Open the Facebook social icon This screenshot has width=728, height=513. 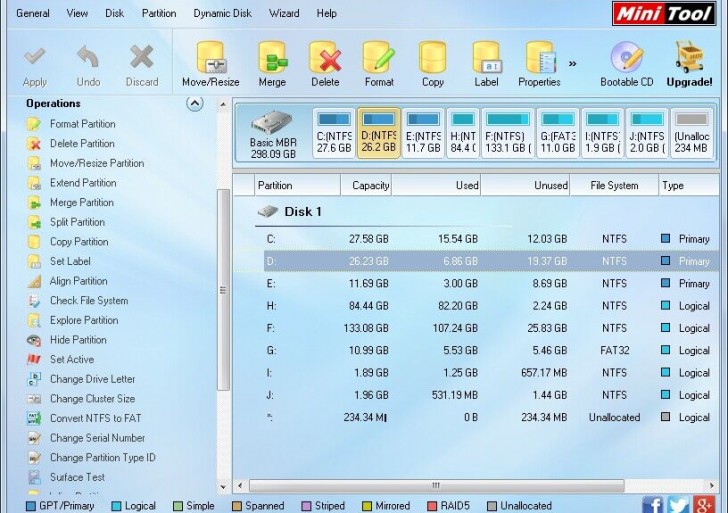[x=652, y=505]
